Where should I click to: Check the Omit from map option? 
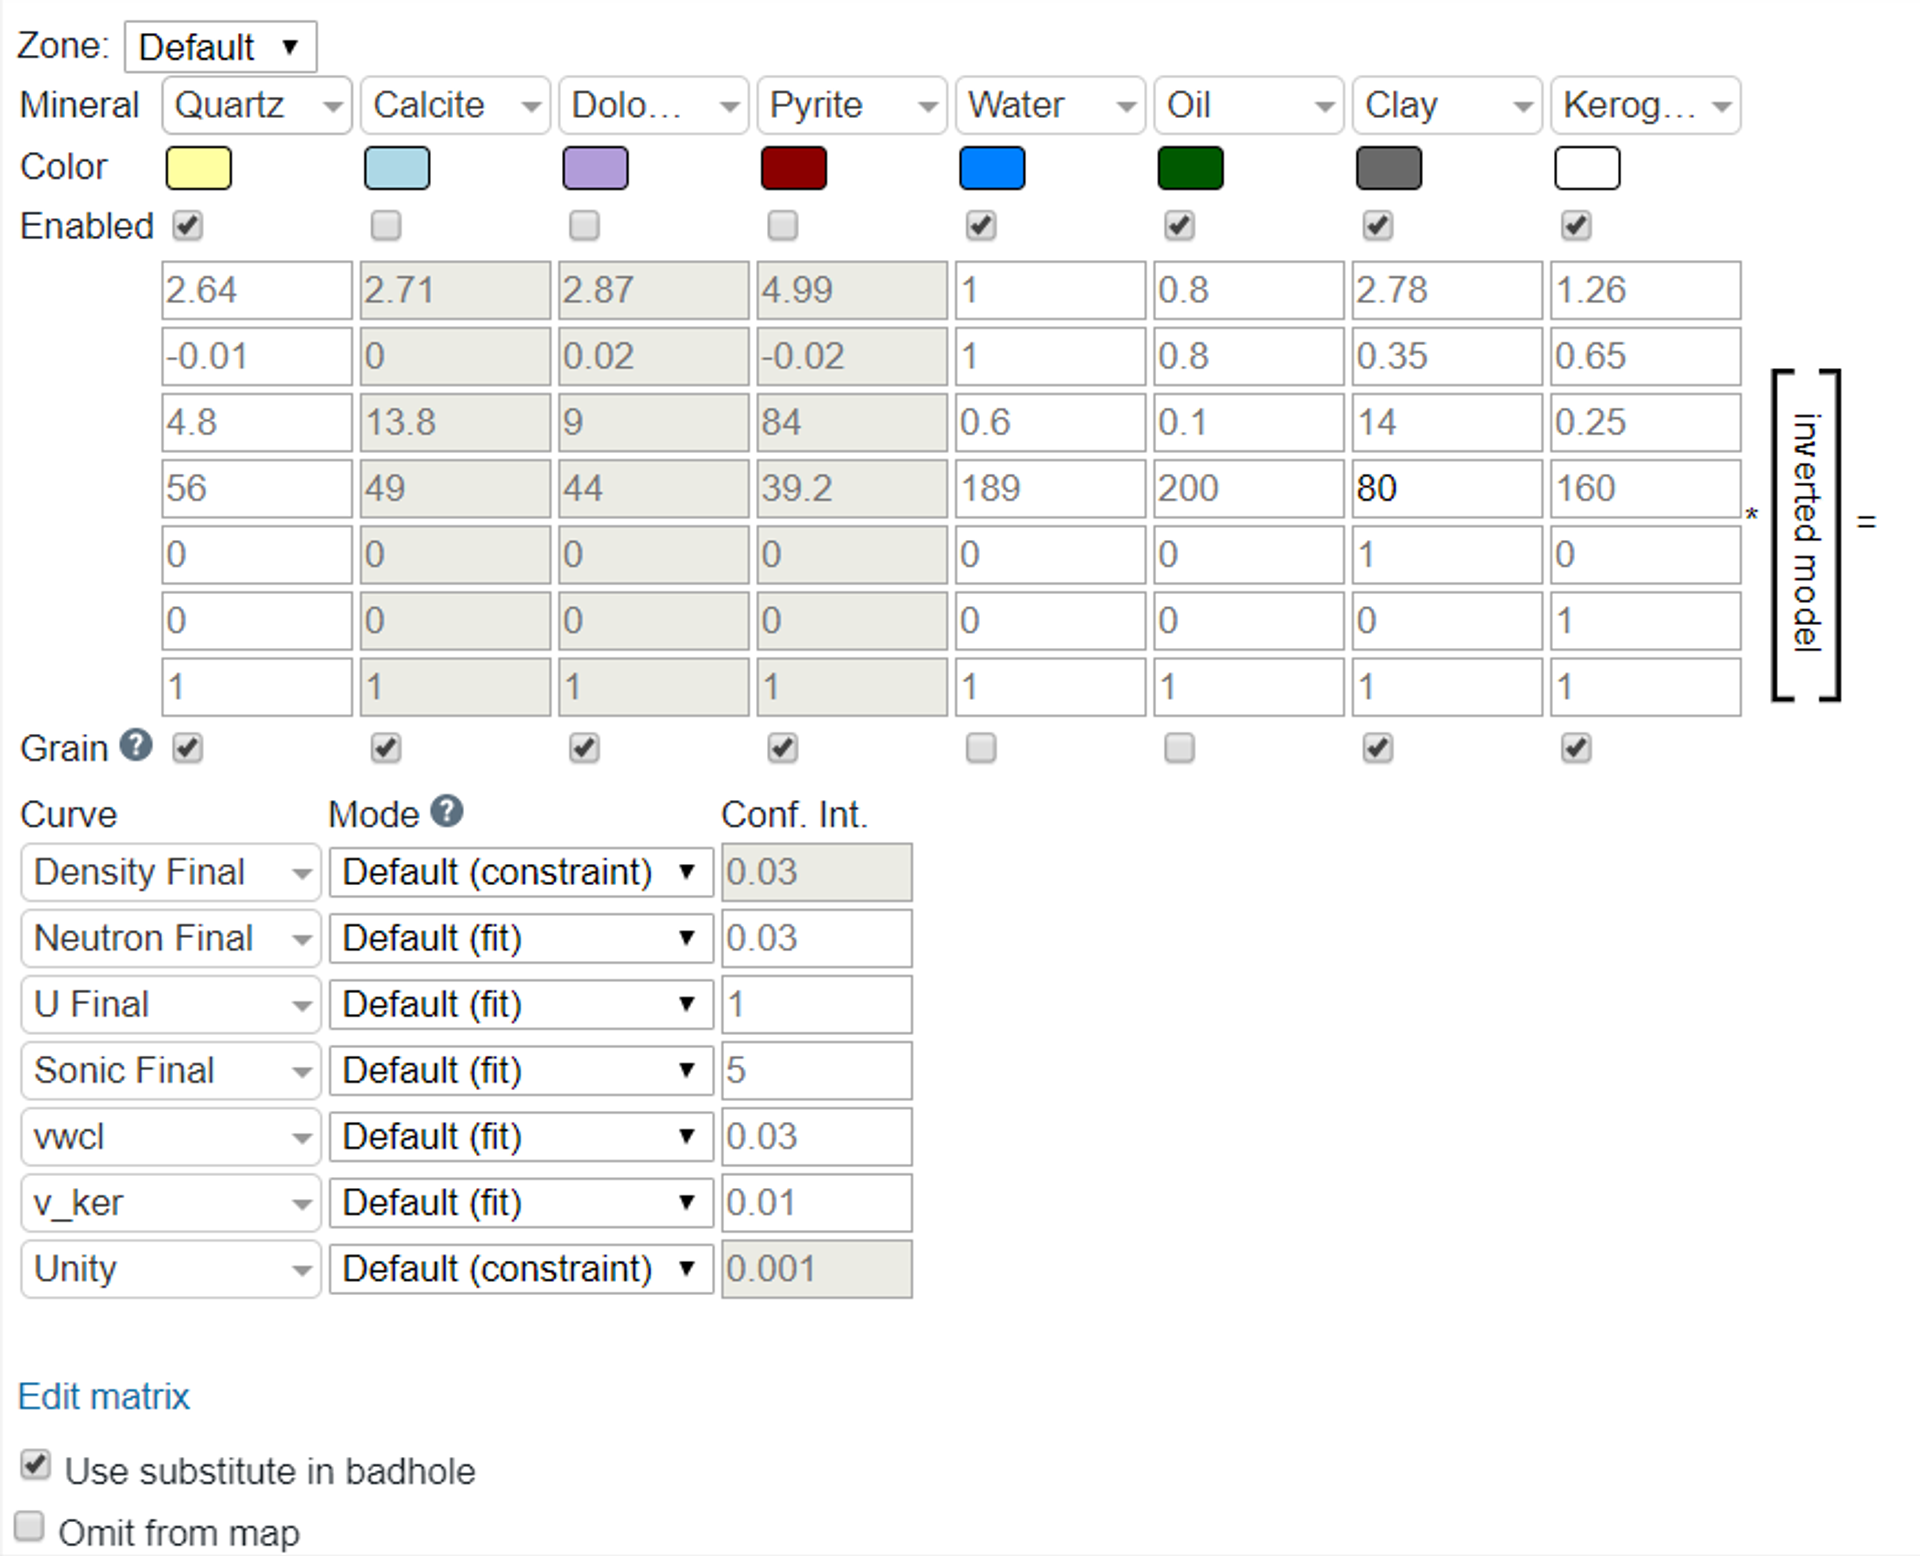(30, 1527)
